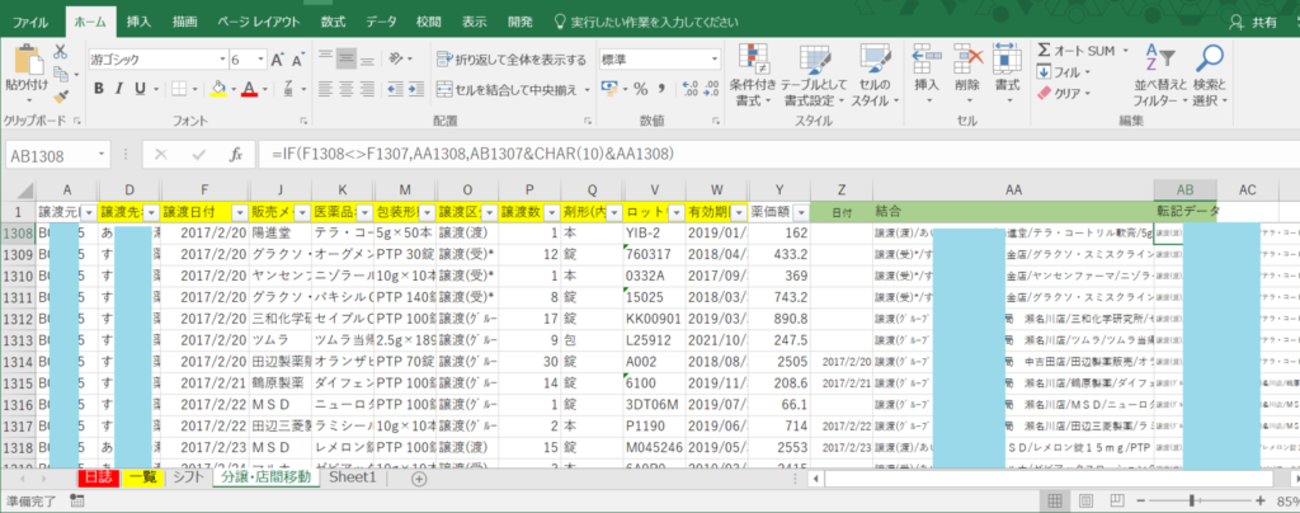Open the 標準 number format dropdown
The height and width of the screenshot is (513, 1300).
[x=713, y=60]
